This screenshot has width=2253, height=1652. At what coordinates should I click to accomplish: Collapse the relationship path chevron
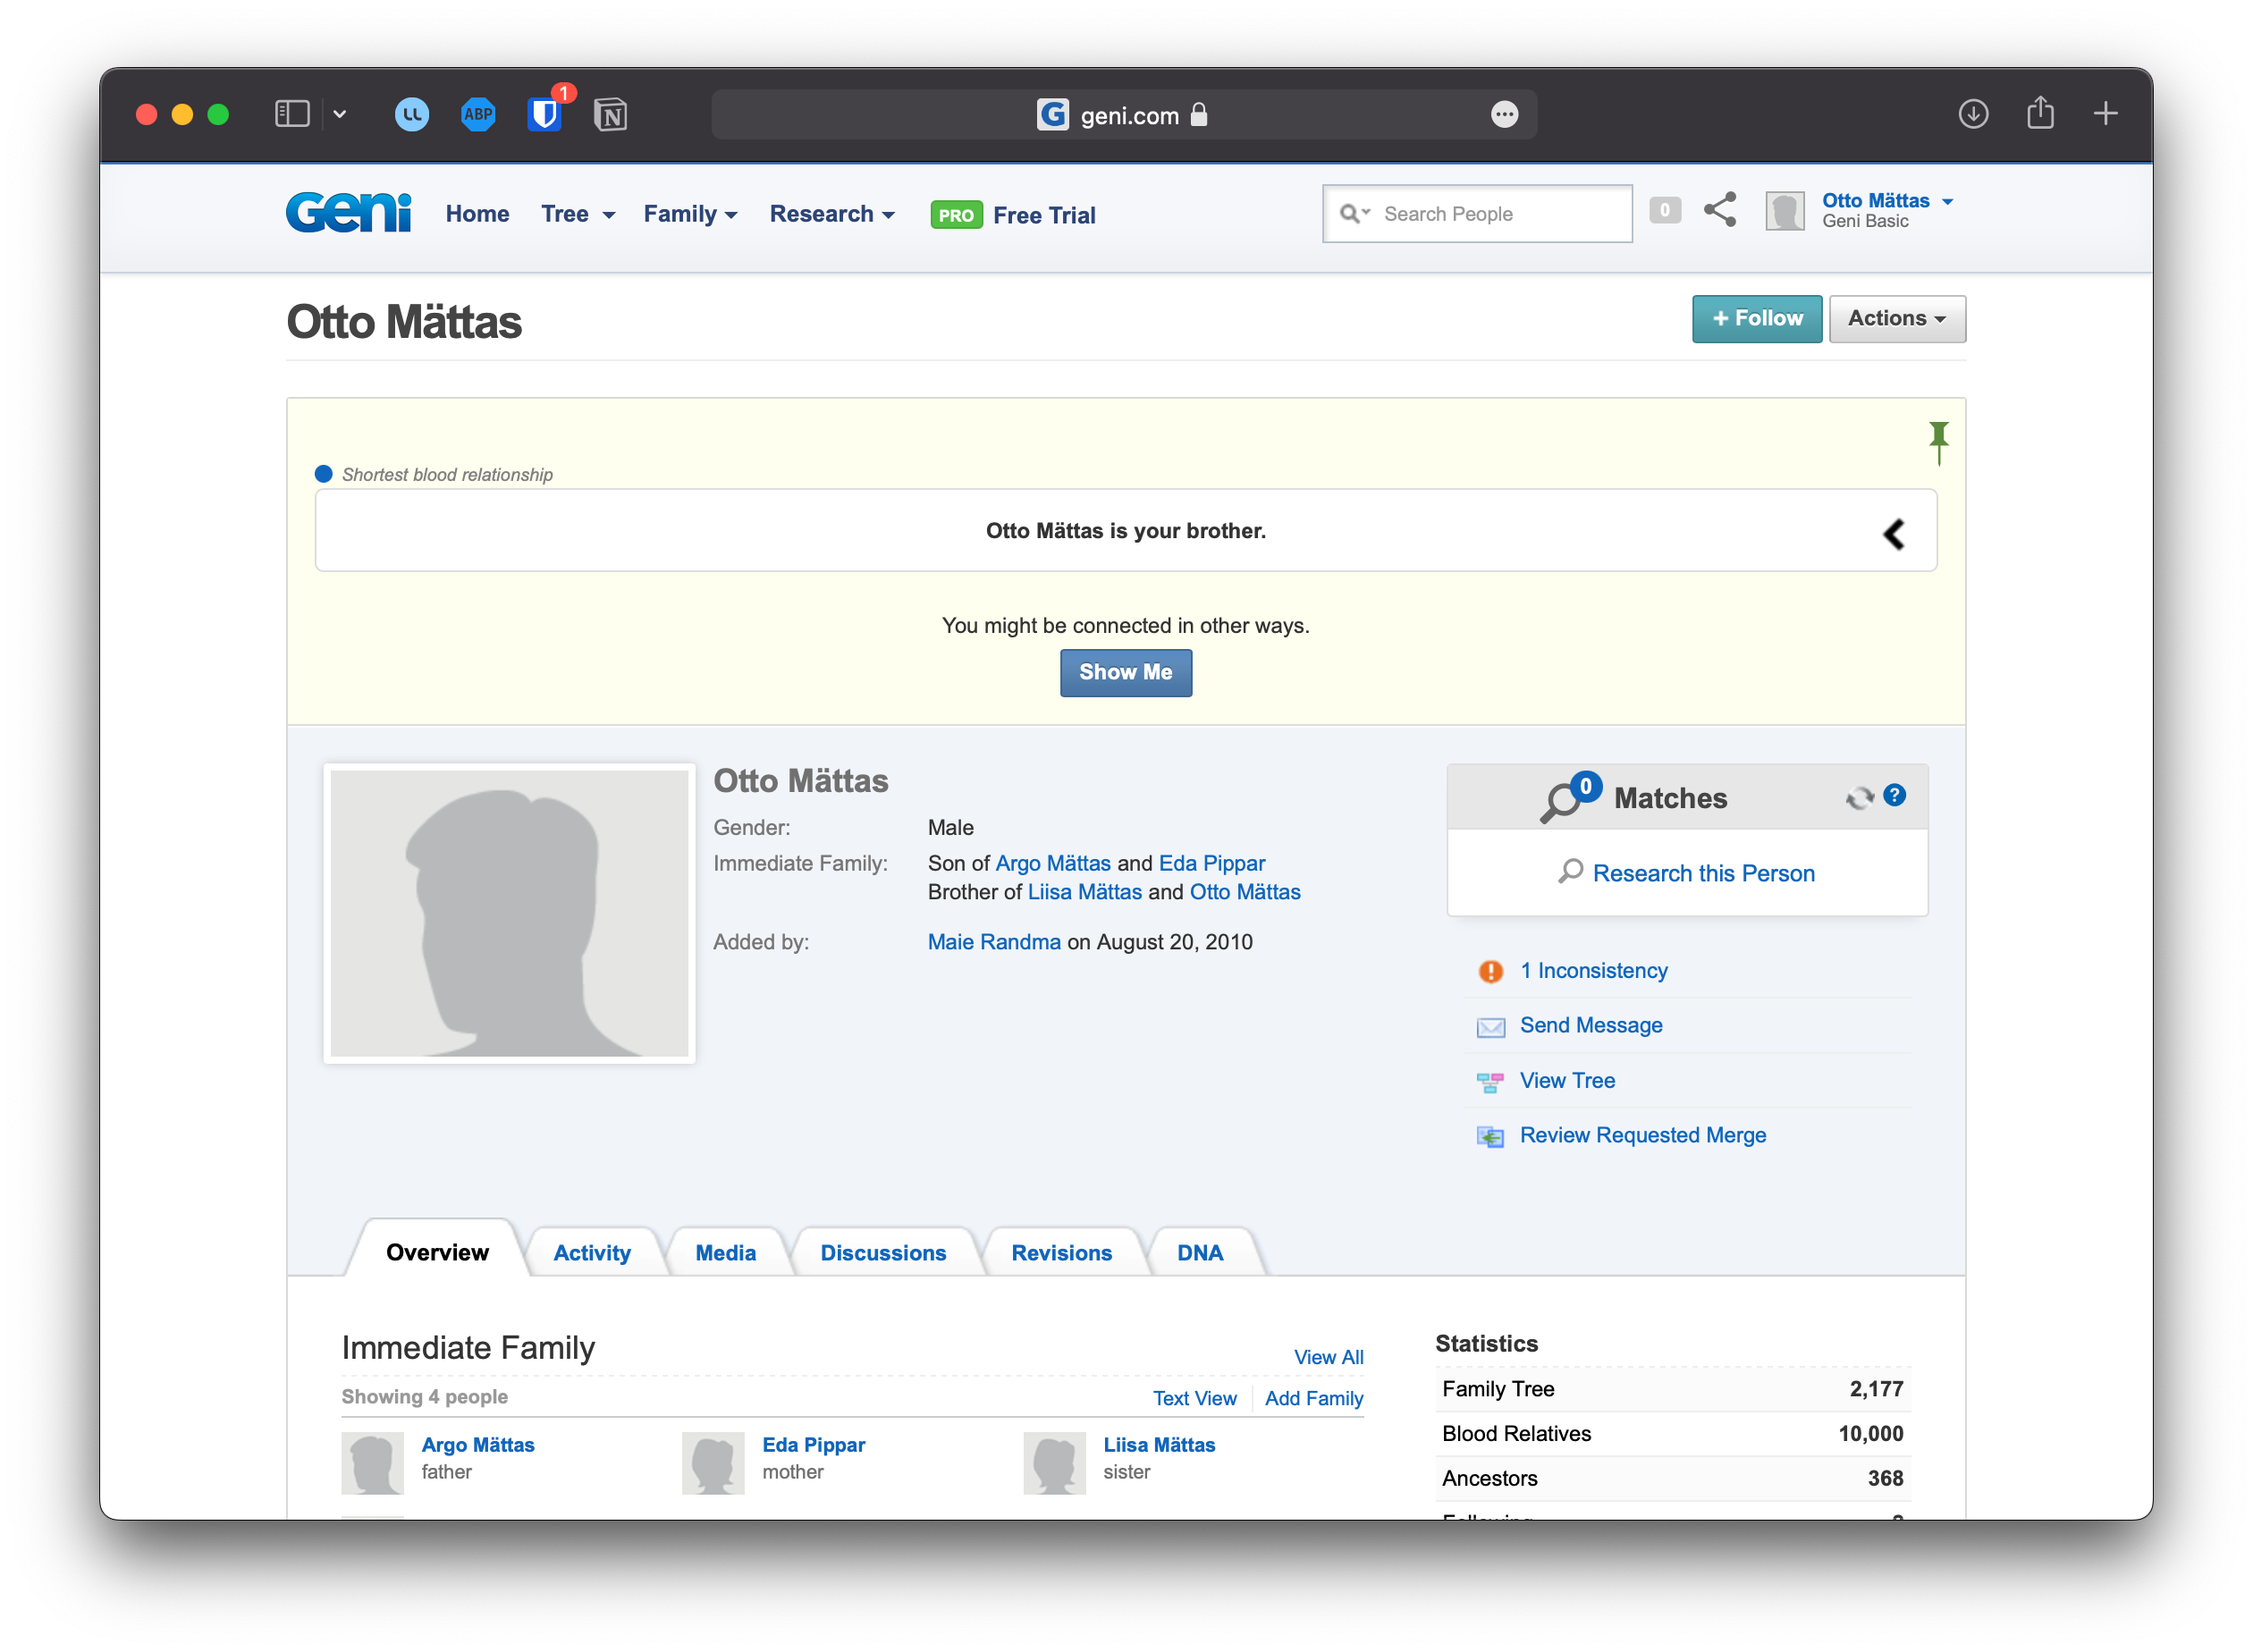coord(1893,534)
